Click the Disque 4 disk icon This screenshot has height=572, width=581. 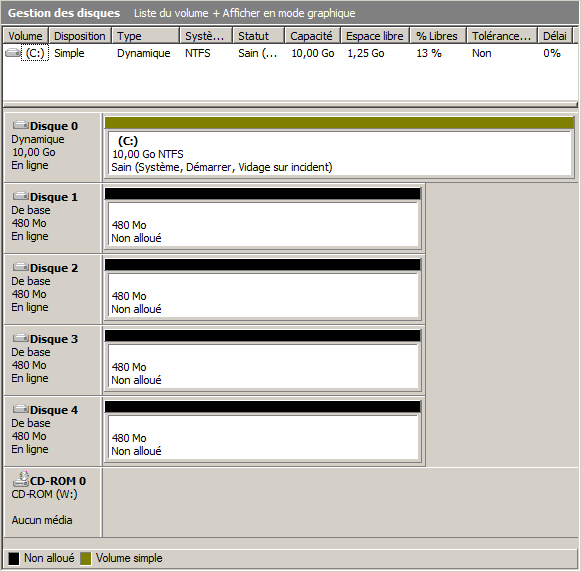pyautogui.click(x=20, y=409)
